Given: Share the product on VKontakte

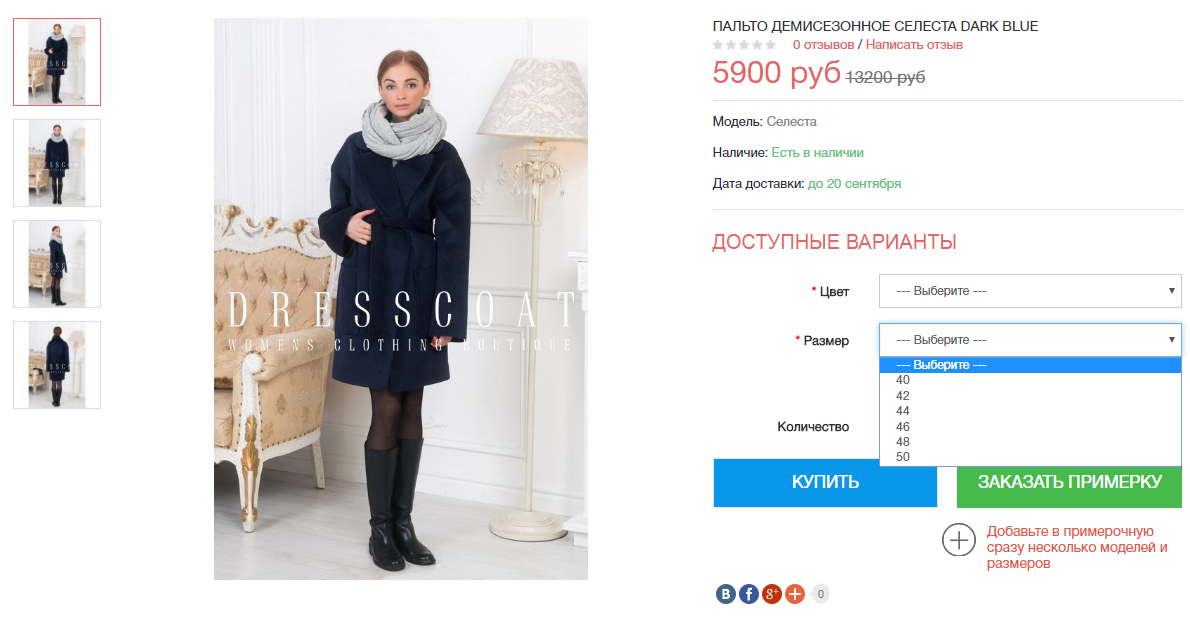Looking at the screenshot, I should (x=726, y=594).
